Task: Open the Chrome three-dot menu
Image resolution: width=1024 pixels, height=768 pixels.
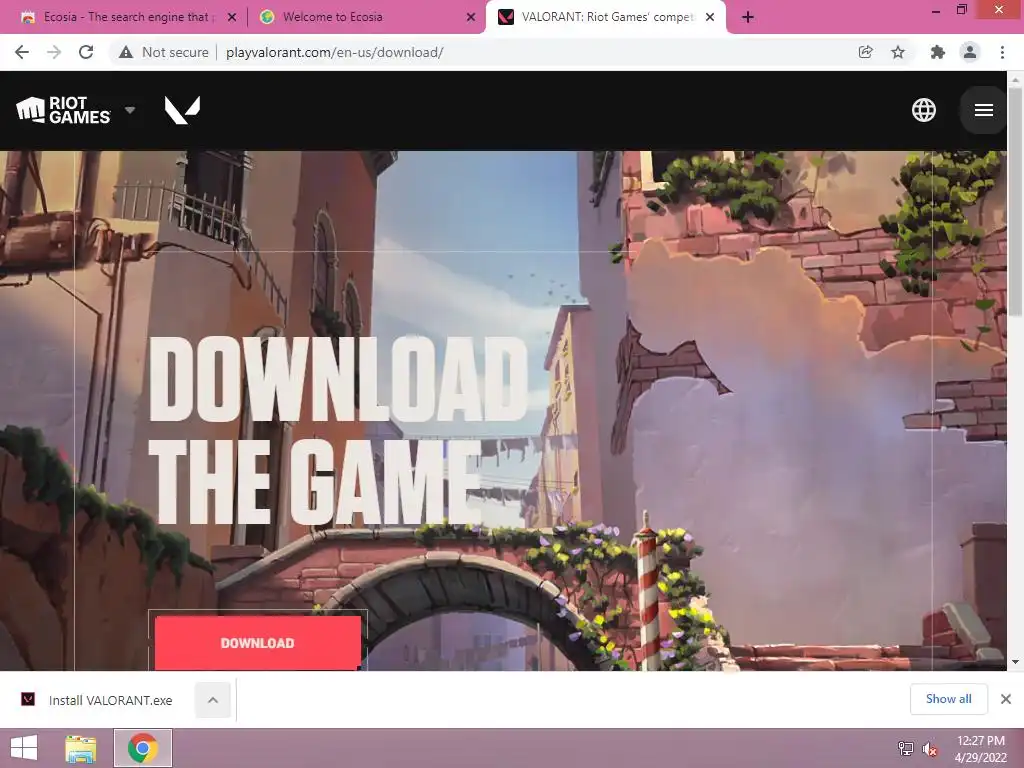Action: 1002,52
